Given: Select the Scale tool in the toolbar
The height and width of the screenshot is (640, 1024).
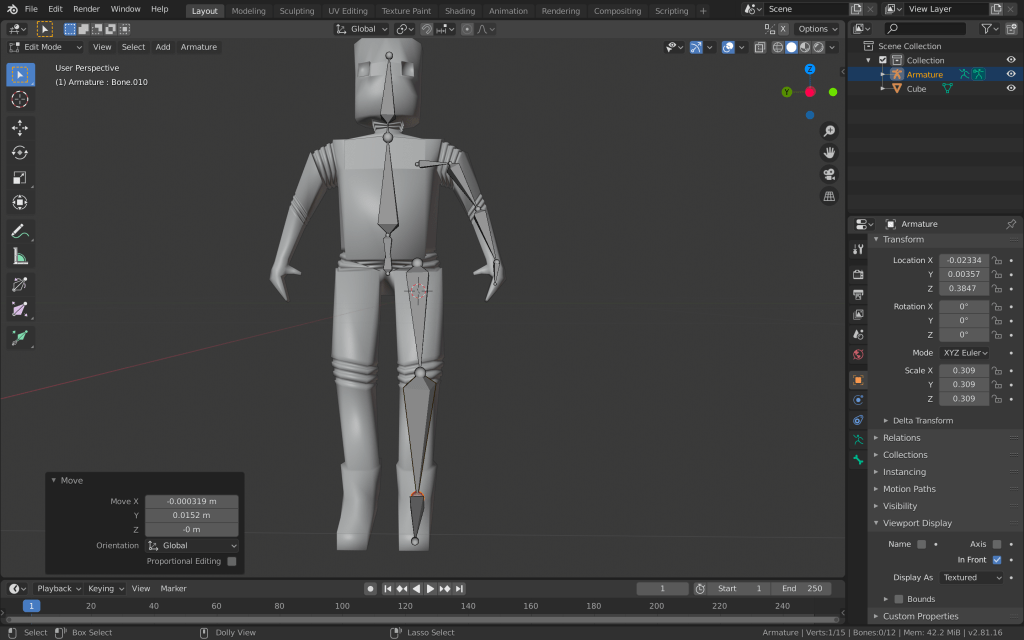Looking at the screenshot, I should 20,177.
